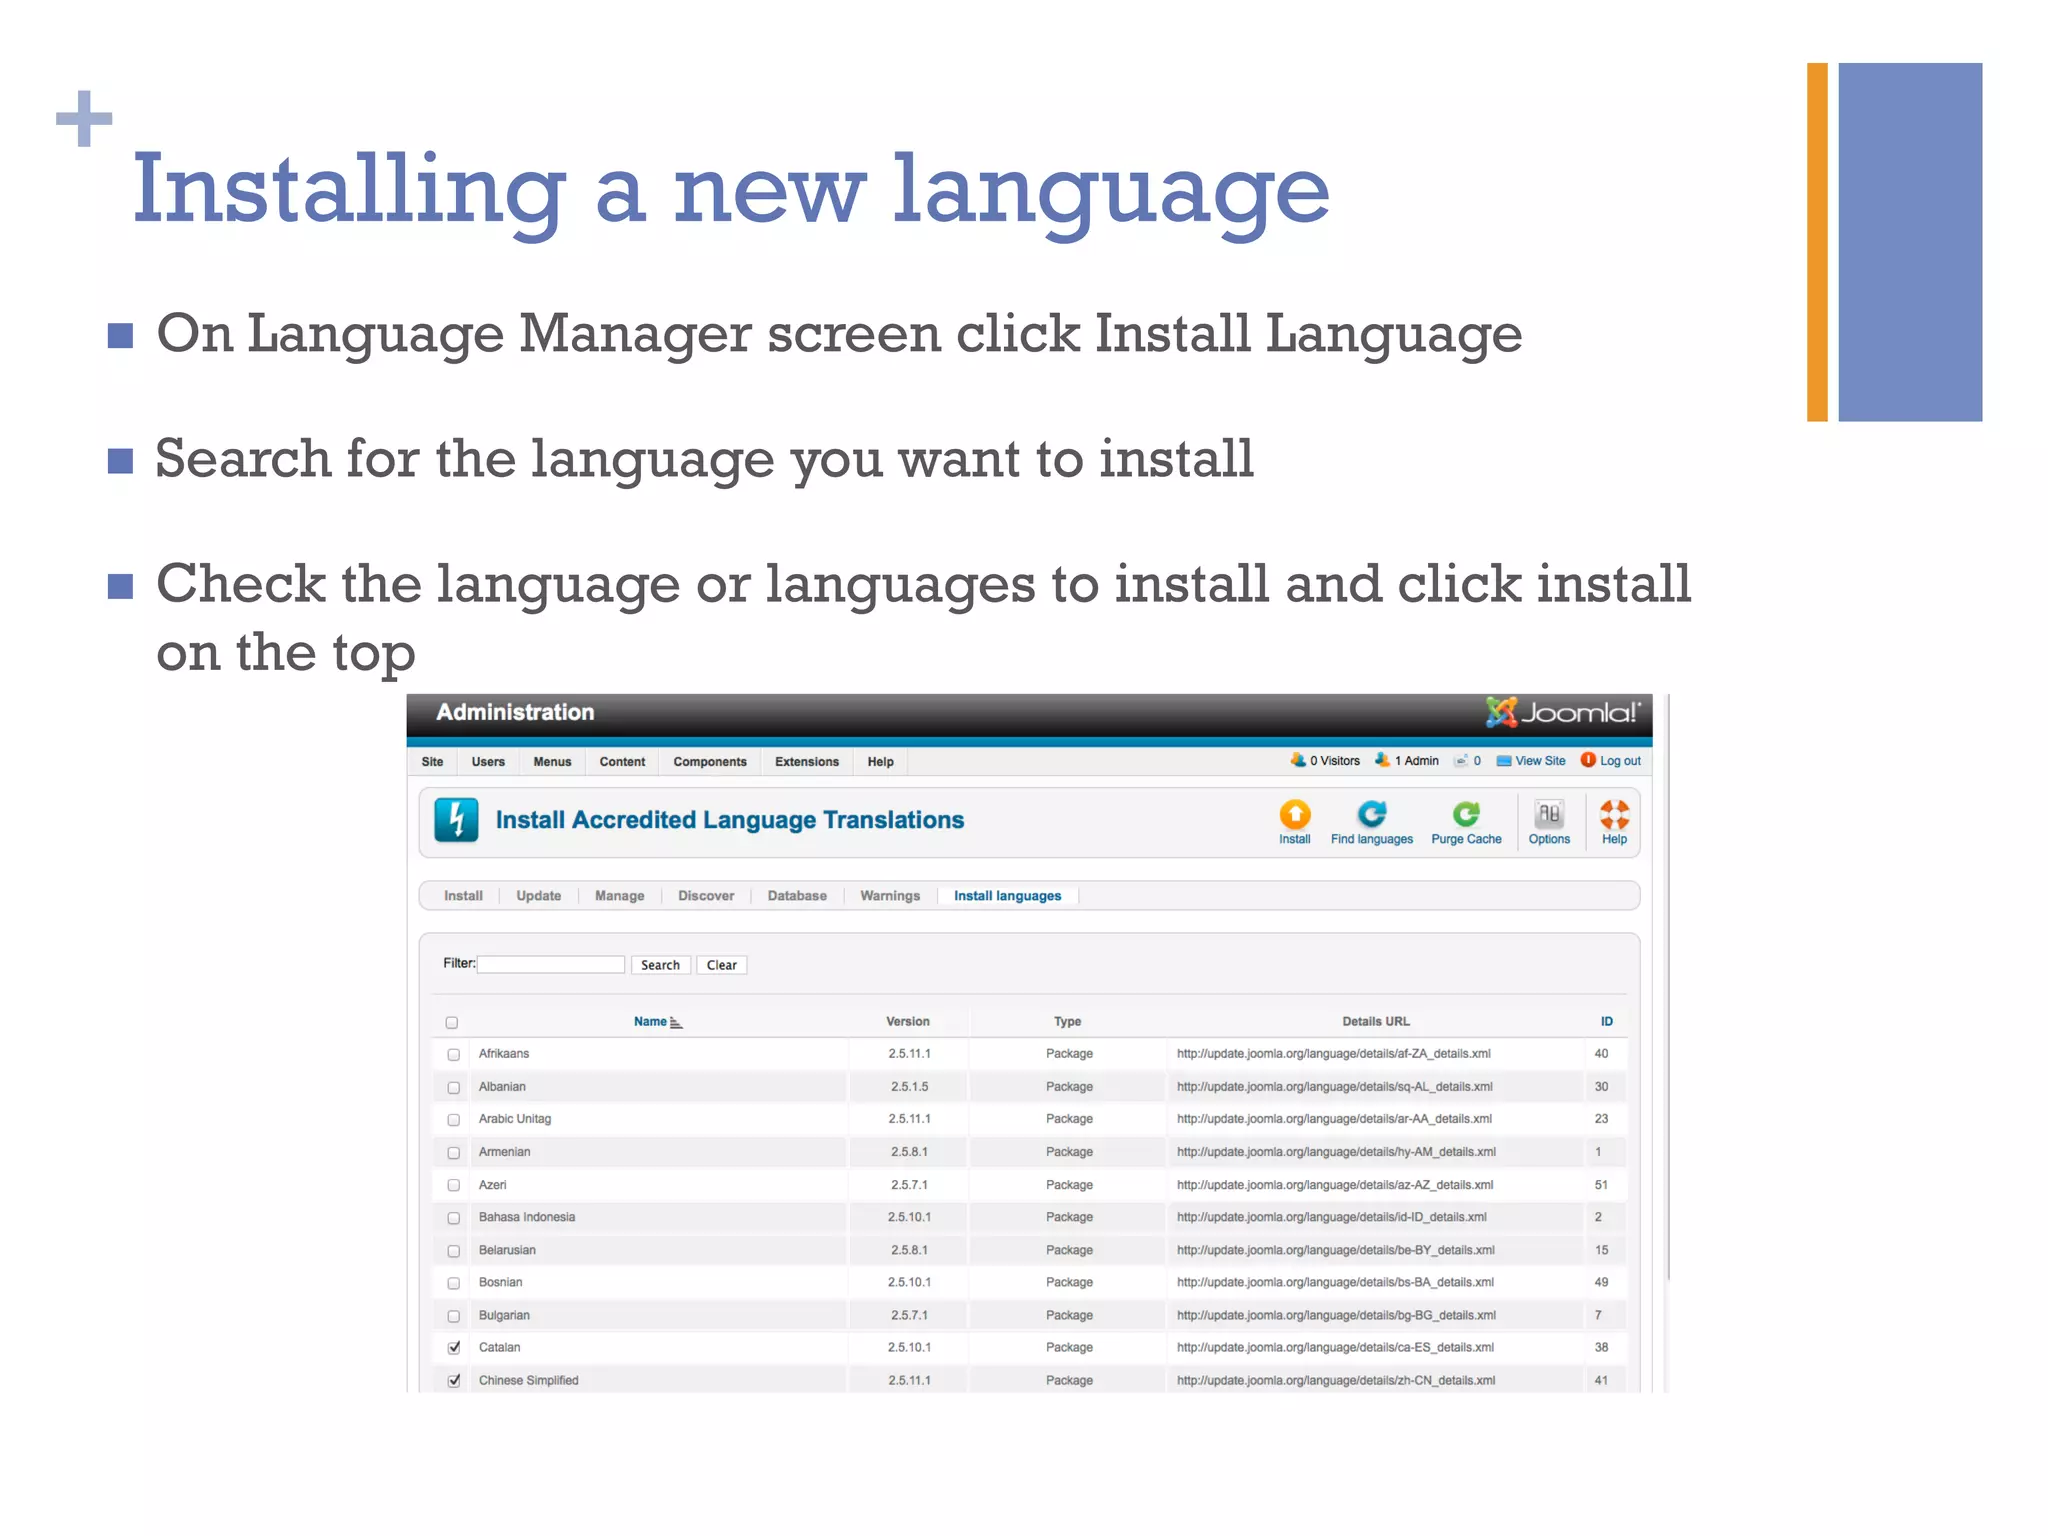Switch to the Database tab
Viewport: 2048px width, 1536px height.
tap(797, 896)
